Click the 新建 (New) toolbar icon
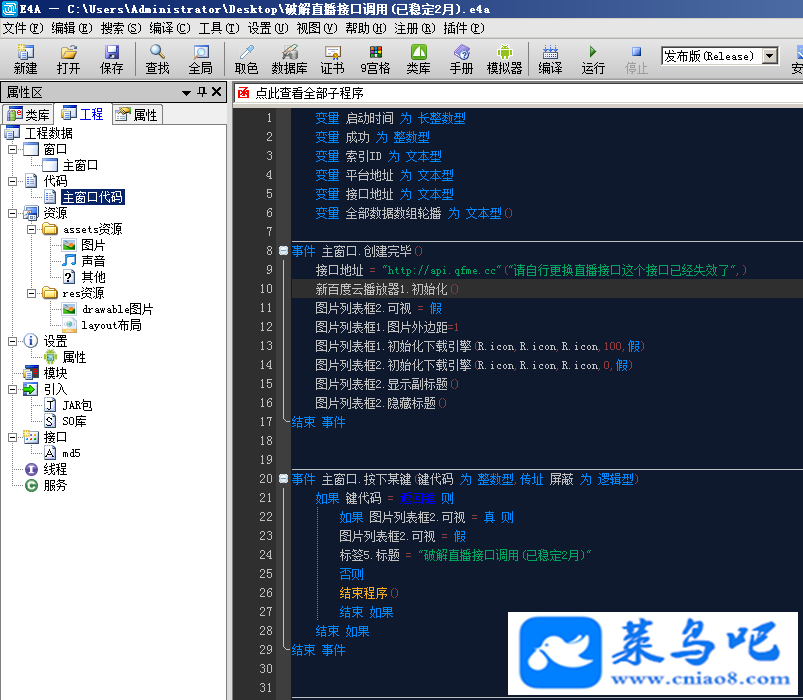Screen dimensions: 803x700 tap(25, 59)
